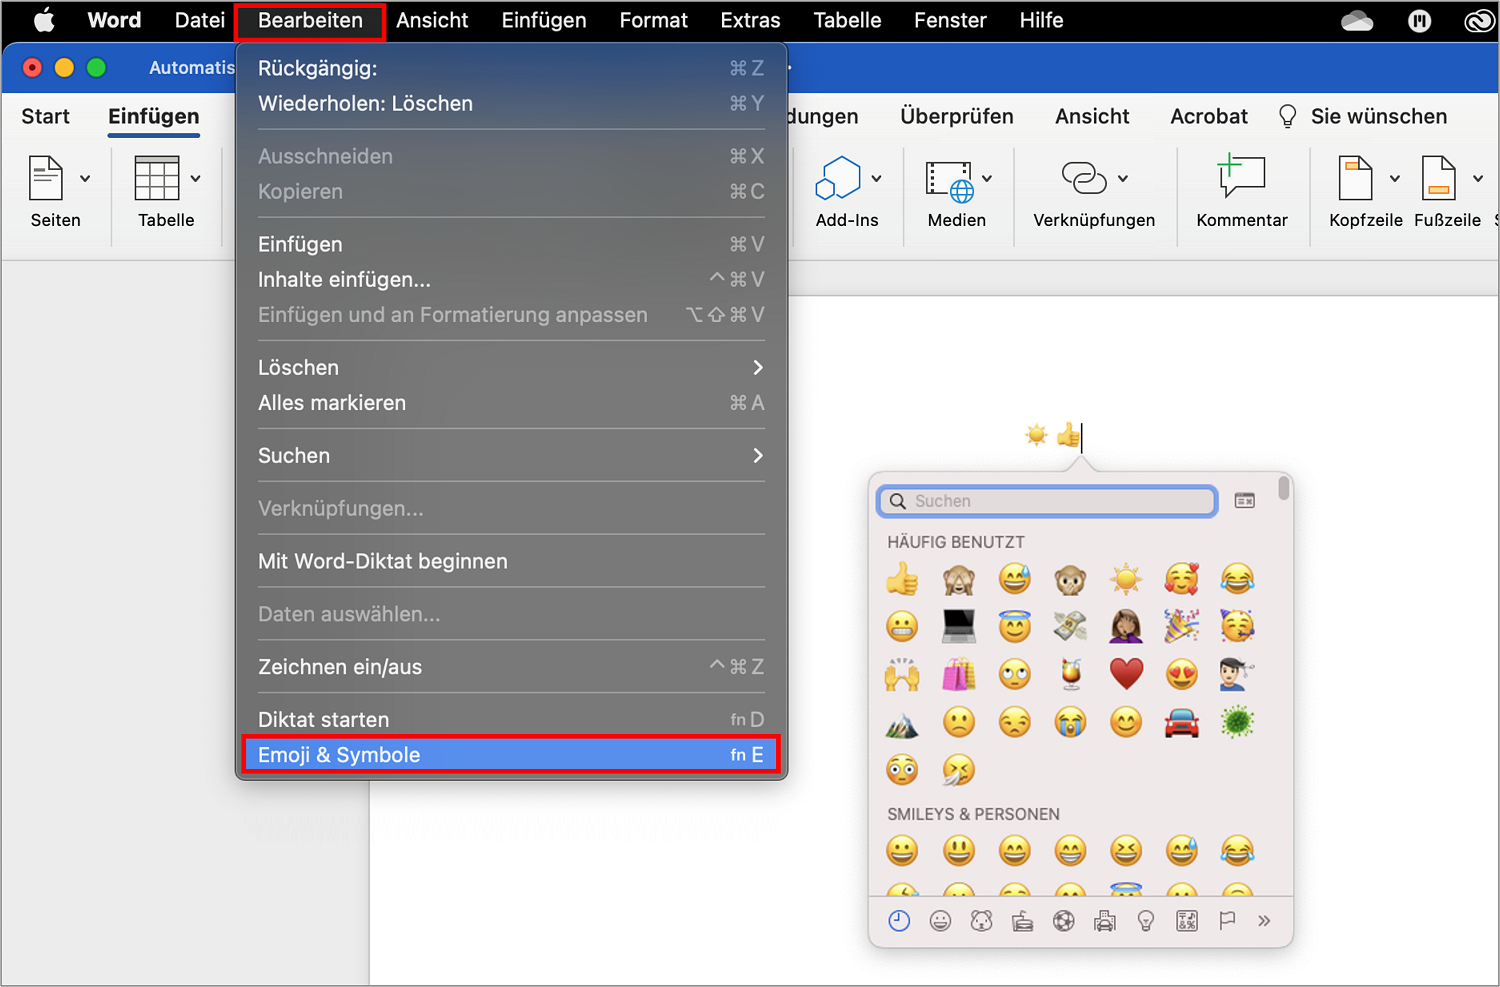
Task: Open the Kopfzeile dropdown arrow
Action: (1394, 178)
